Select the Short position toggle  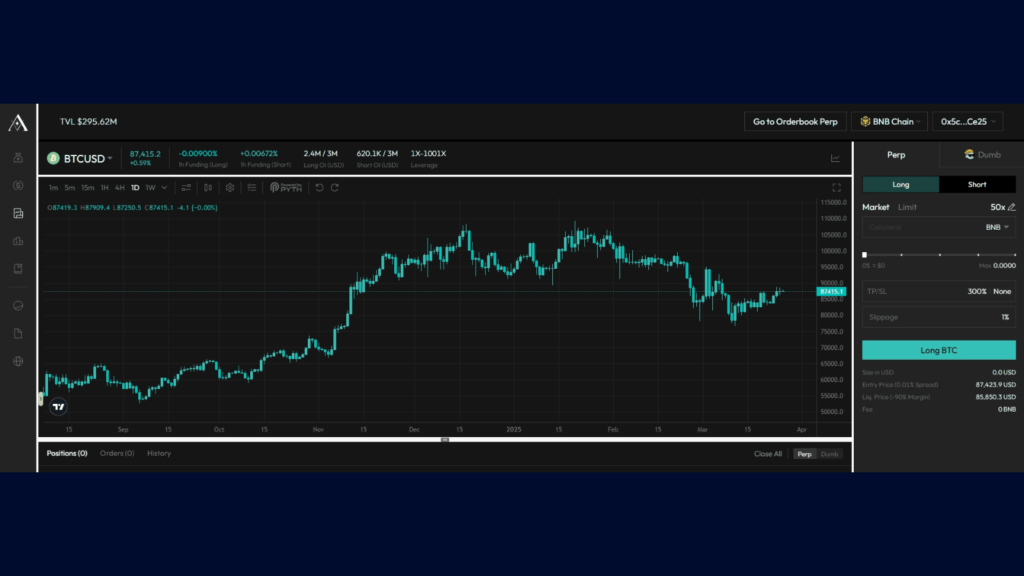pyautogui.click(x=977, y=185)
